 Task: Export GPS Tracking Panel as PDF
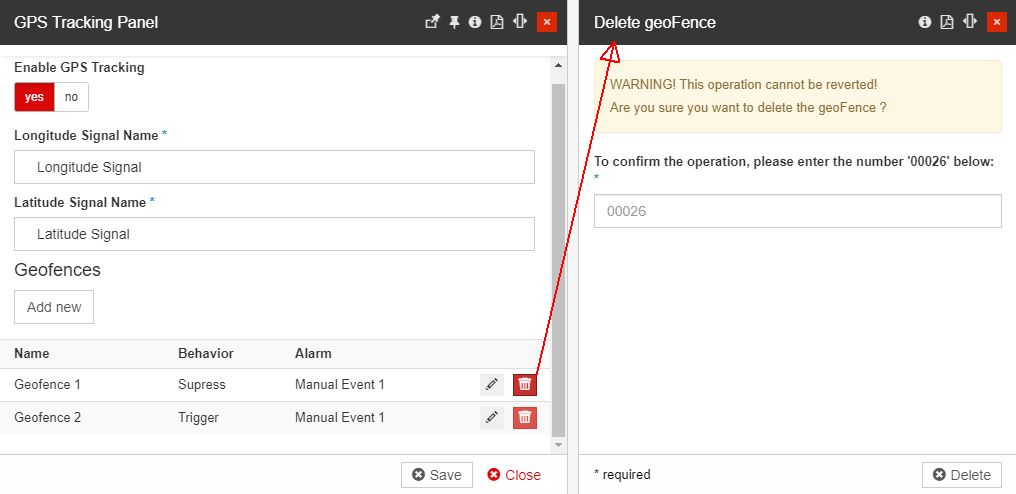497,22
